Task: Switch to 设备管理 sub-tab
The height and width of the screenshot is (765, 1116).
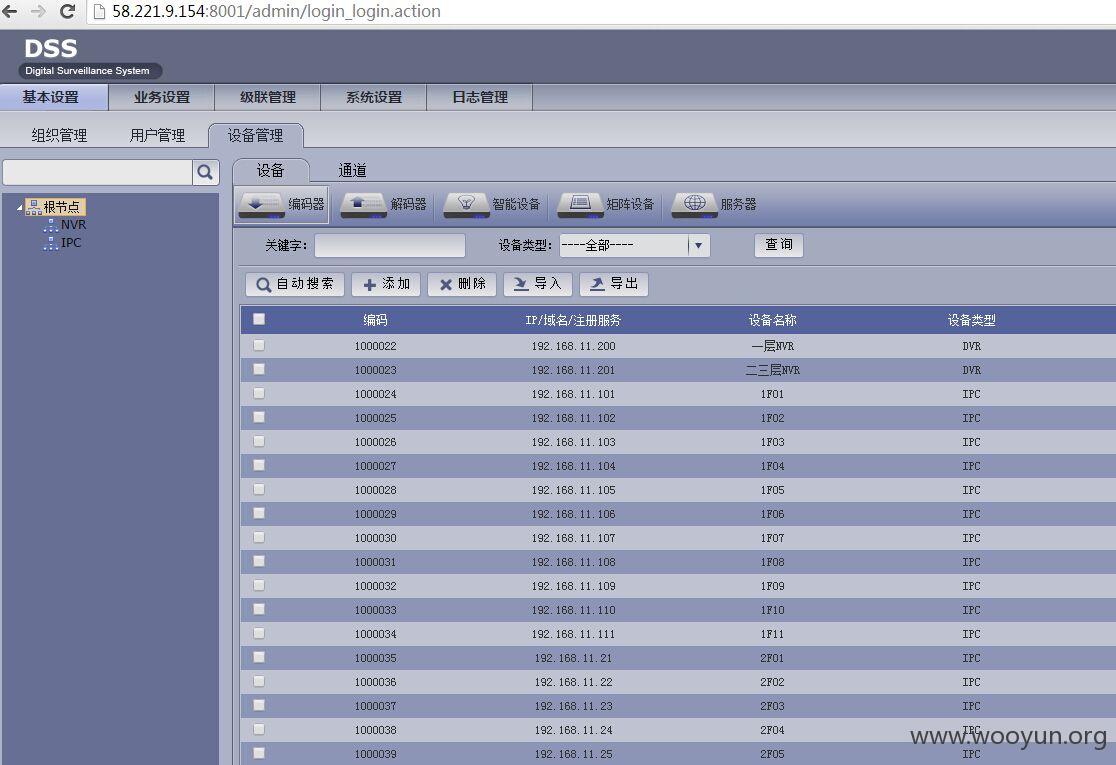Action: [x=256, y=135]
